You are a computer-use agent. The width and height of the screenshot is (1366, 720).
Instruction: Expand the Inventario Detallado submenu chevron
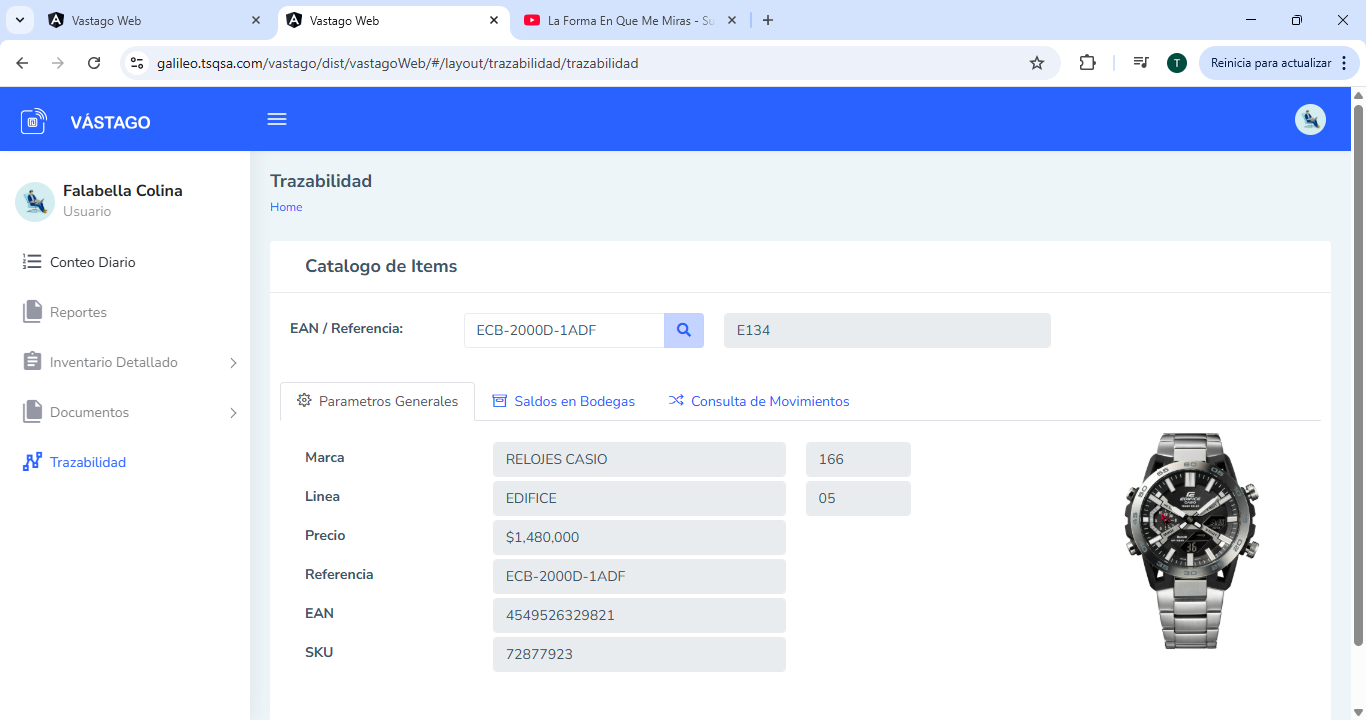233,362
